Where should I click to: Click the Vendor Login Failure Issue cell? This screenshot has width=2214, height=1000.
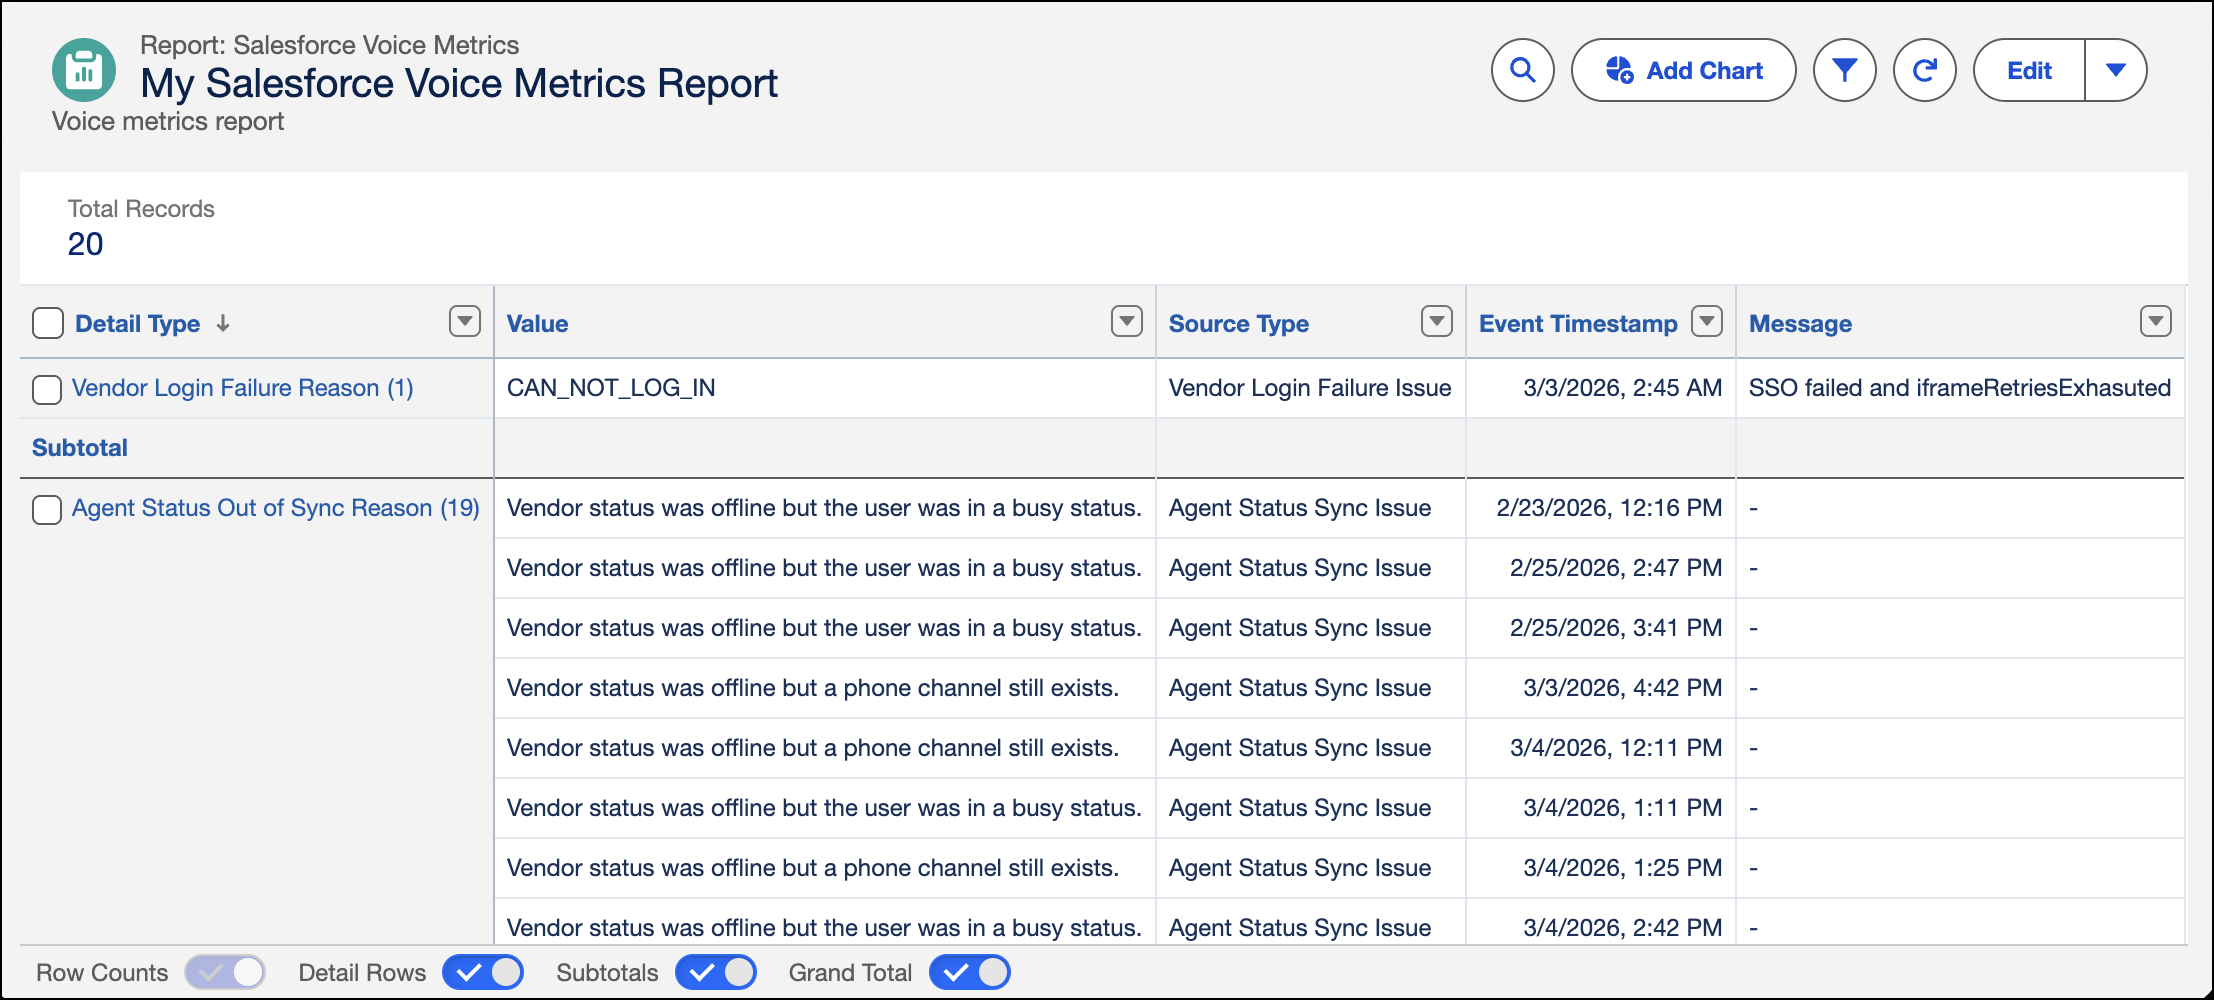pyautogui.click(x=1310, y=388)
